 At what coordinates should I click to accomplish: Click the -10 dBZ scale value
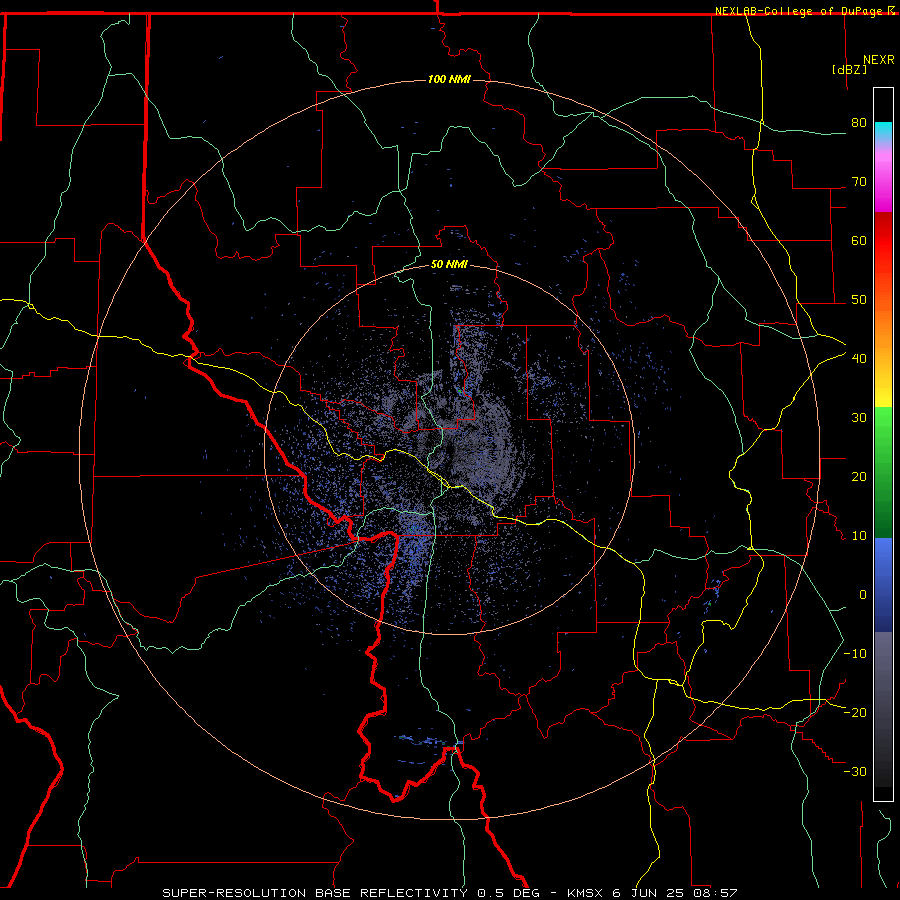click(855, 654)
